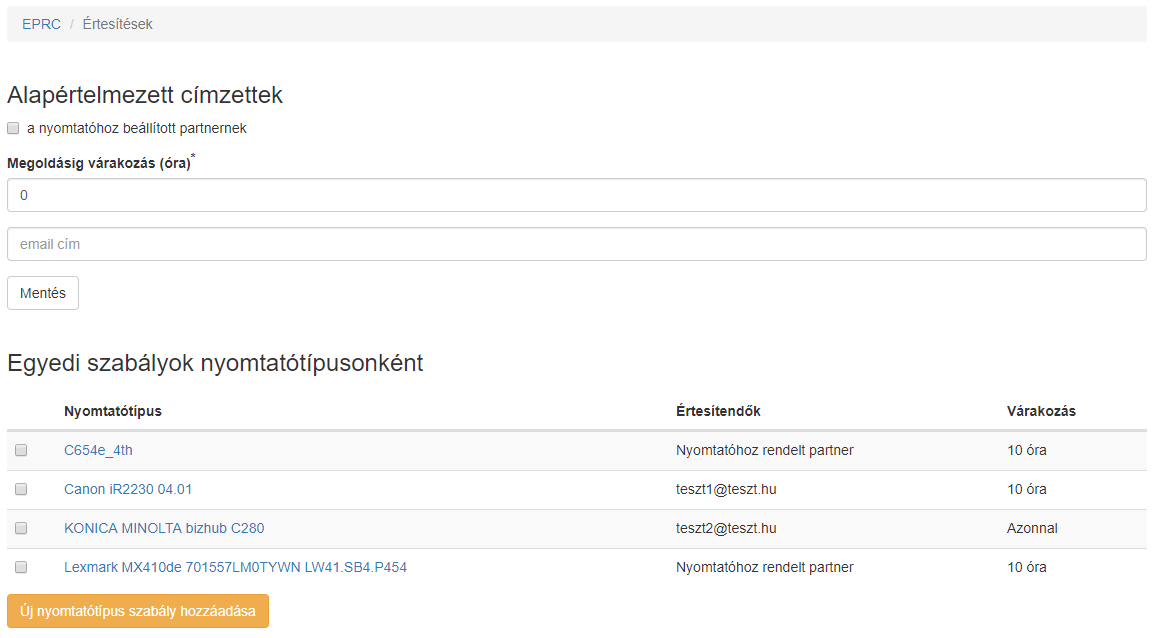
Task: Click the Várakozás column header
Action: [x=1042, y=412]
